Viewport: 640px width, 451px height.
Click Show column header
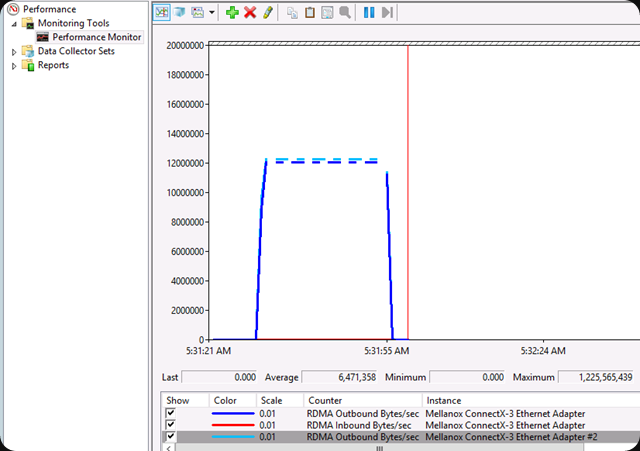185,400
